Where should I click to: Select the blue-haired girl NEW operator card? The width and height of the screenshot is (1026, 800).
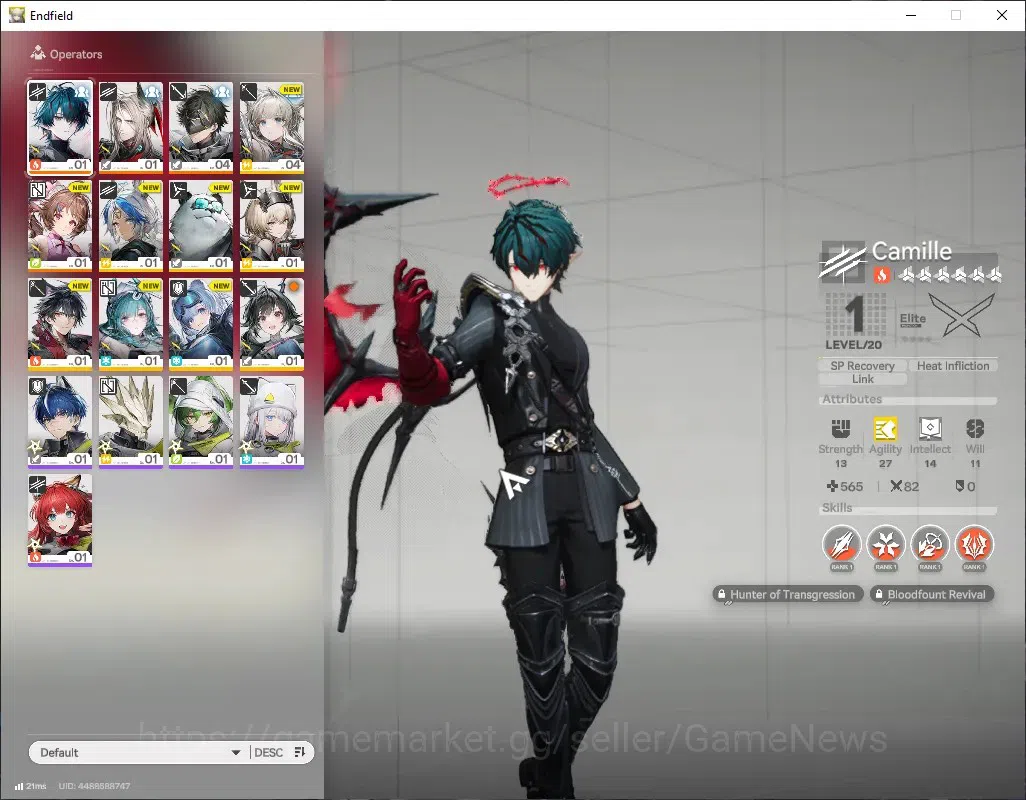click(201, 324)
